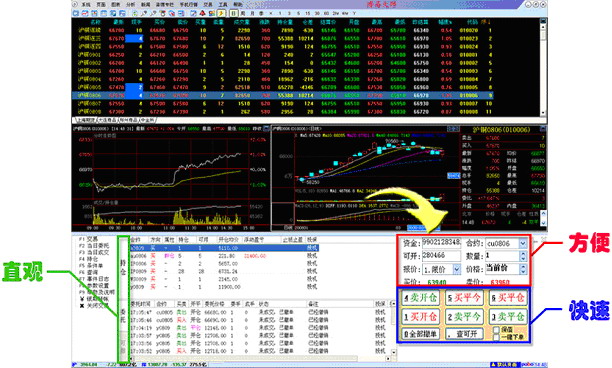612x368 pixels.
Task: Click the 查可开 button
Action: 464,334
